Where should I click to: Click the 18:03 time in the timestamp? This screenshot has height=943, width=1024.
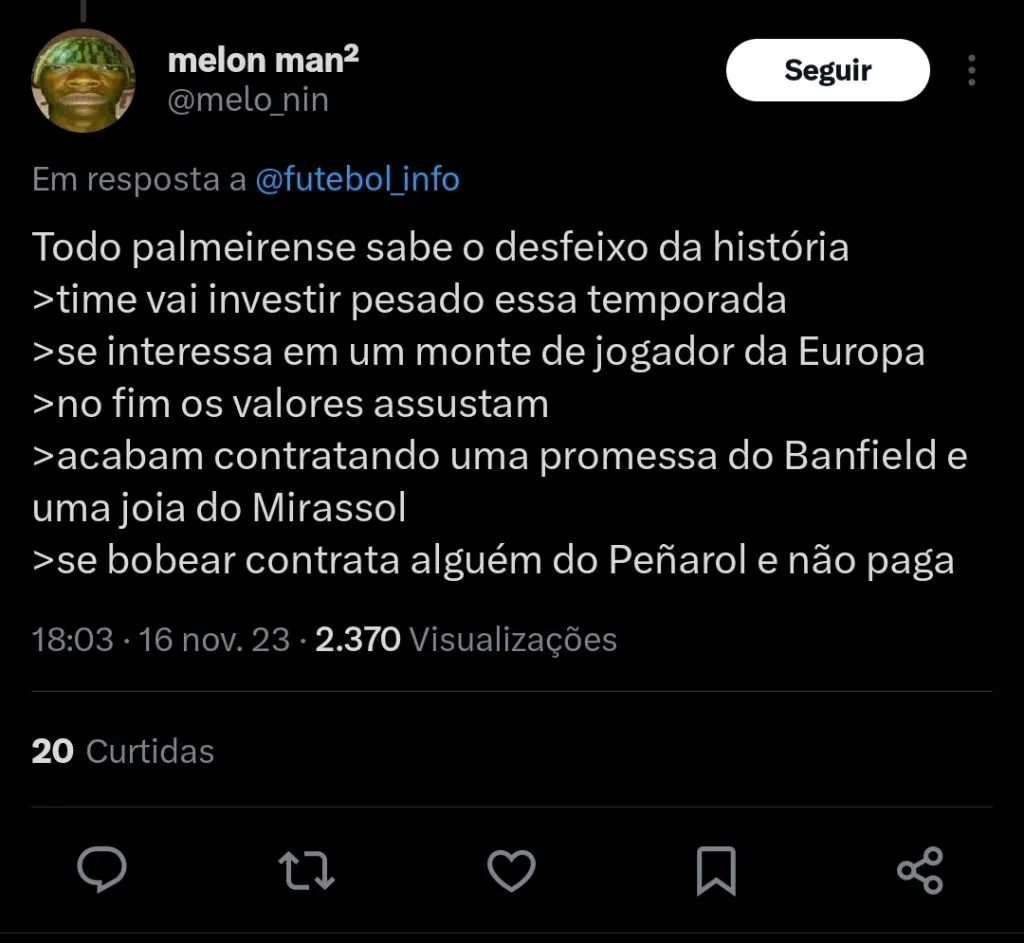click(72, 639)
